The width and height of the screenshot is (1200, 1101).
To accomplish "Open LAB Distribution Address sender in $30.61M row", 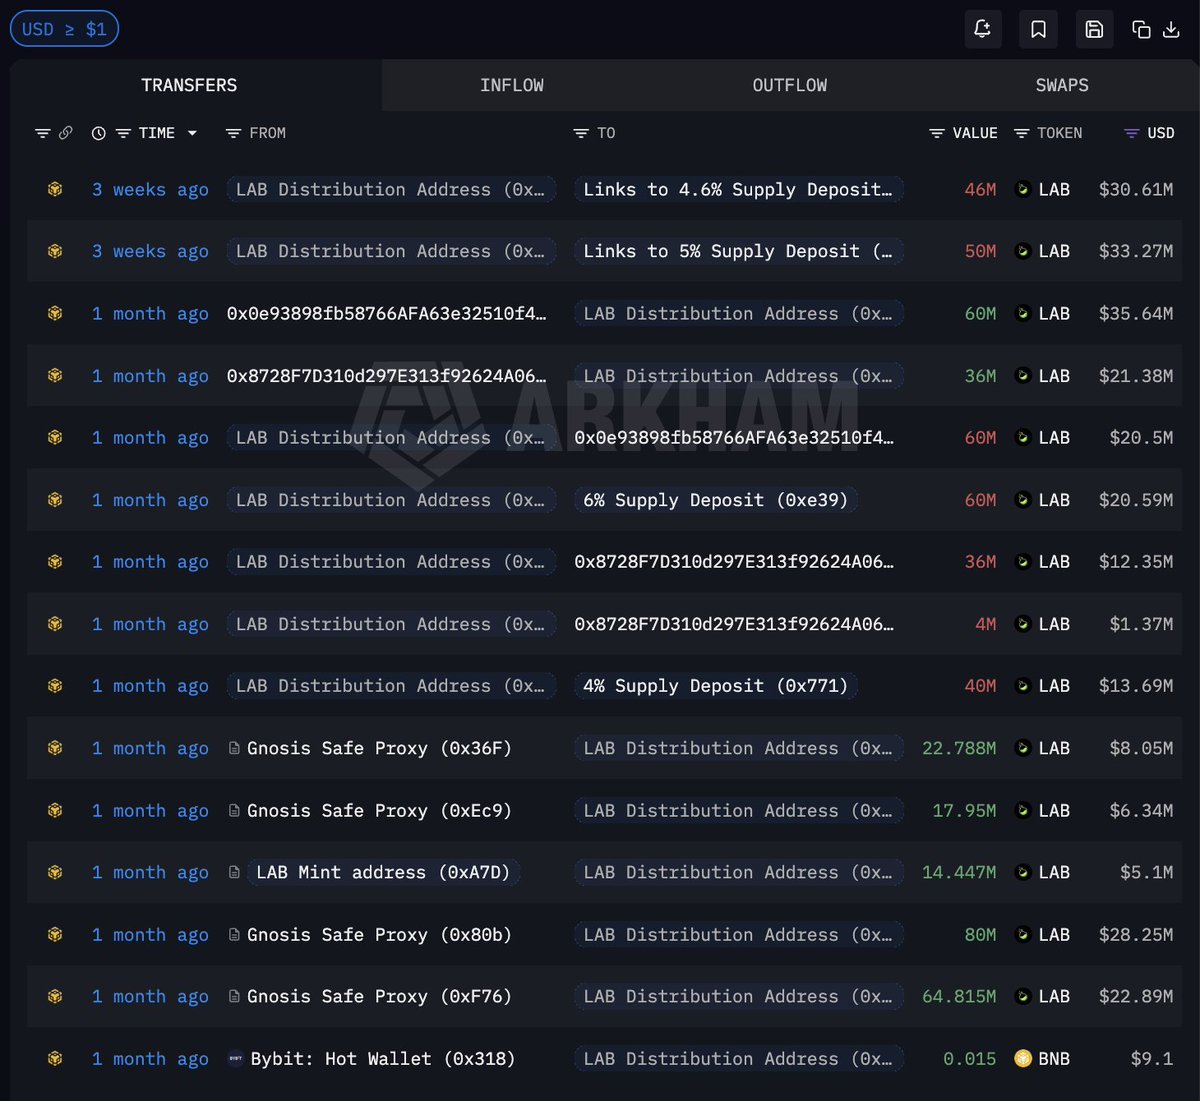I will pos(390,189).
